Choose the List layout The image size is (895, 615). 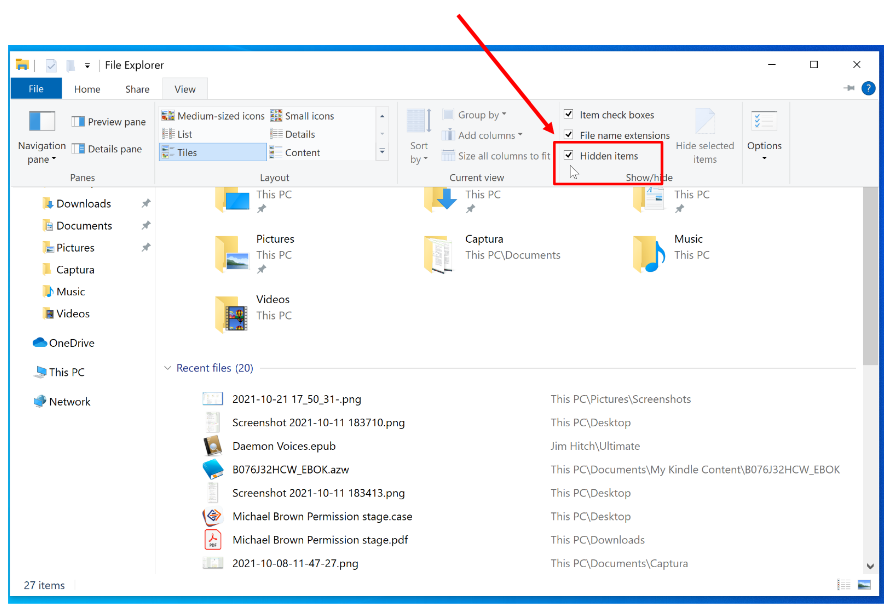[177, 134]
